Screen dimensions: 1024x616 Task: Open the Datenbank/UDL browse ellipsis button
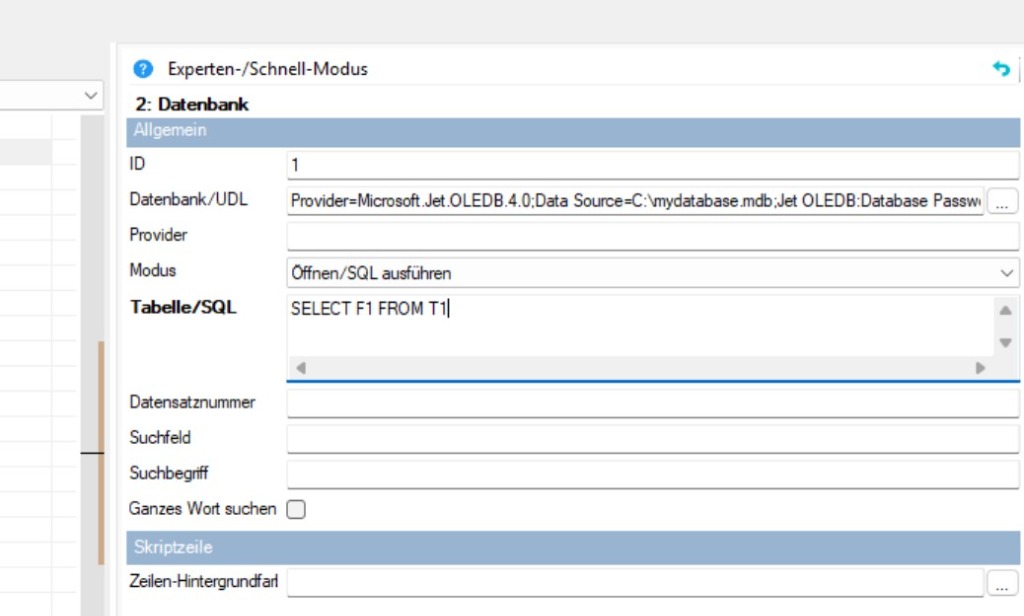point(1002,201)
